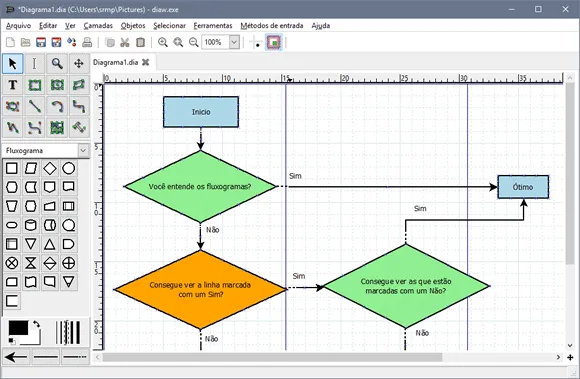
Task: Select the Beziergon tool
Action: pyautogui.click(x=13, y=106)
